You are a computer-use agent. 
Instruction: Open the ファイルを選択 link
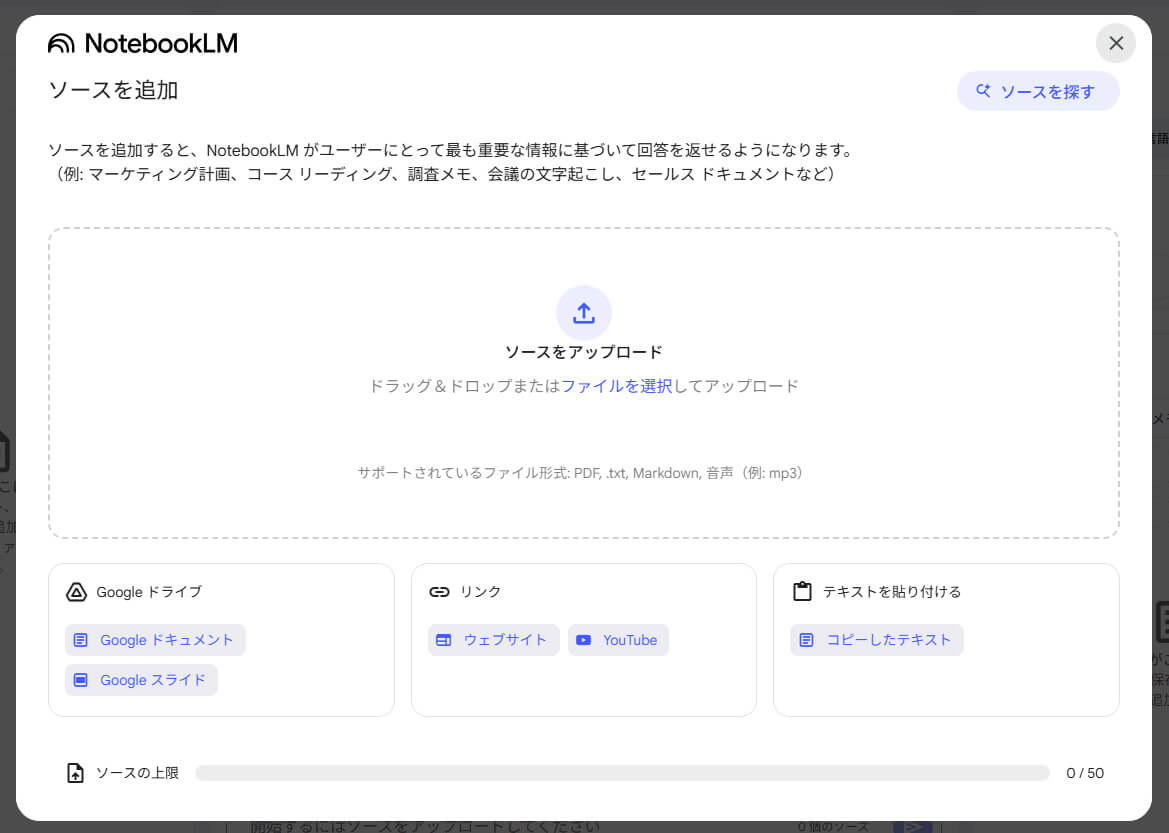point(617,386)
